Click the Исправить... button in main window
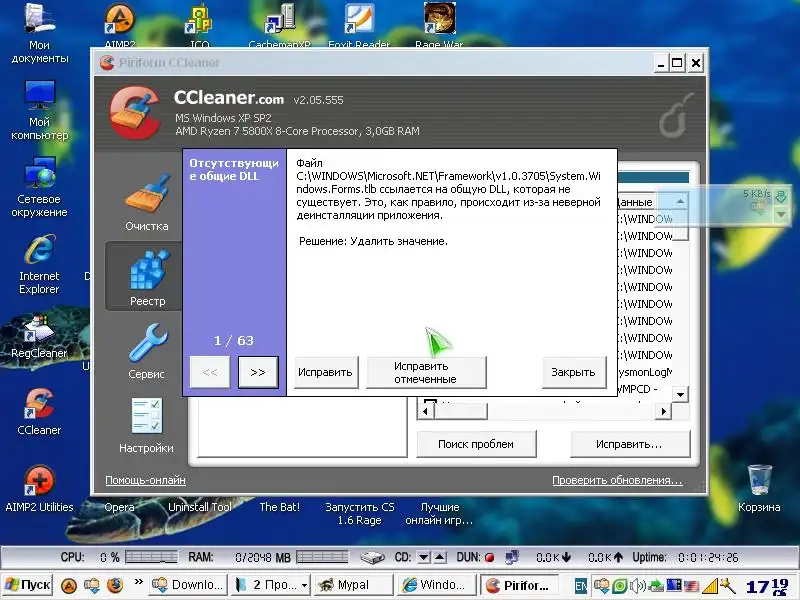 point(629,444)
